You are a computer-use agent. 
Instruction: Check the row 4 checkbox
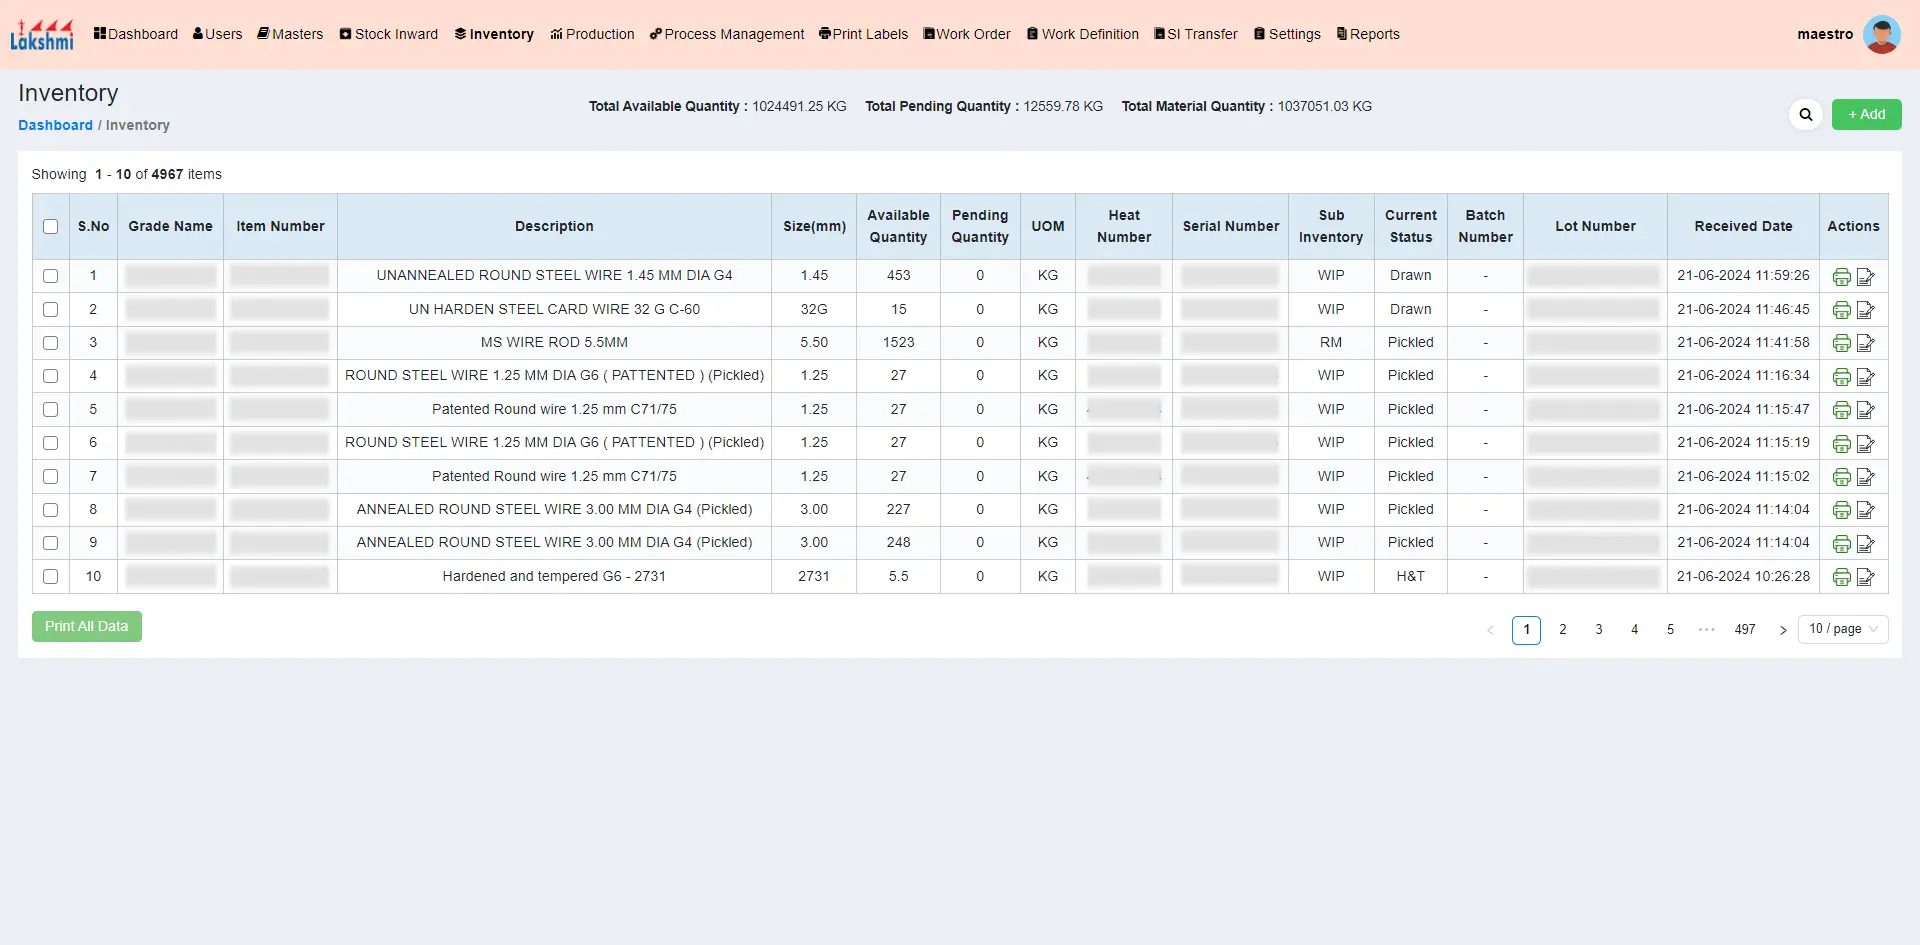coord(51,376)
